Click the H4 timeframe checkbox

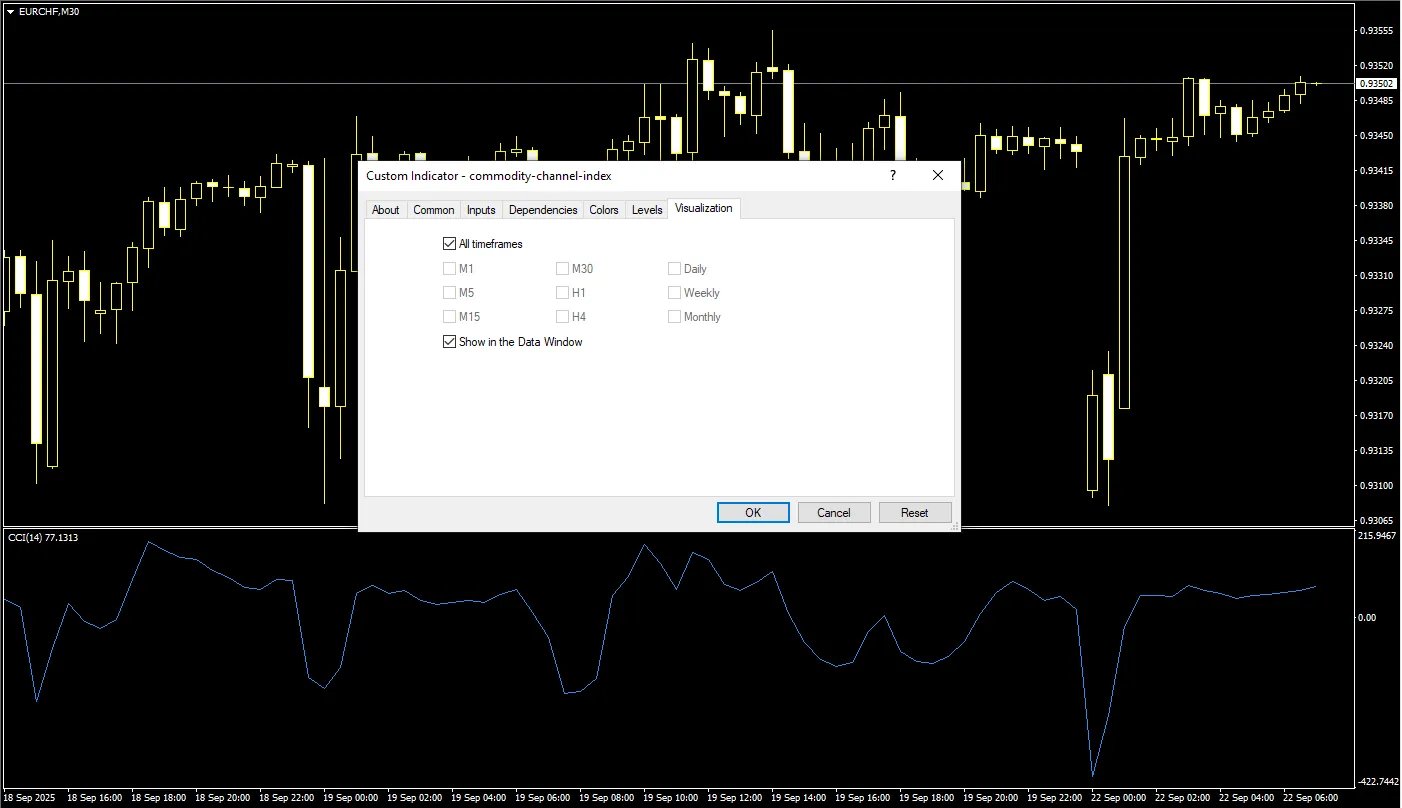[562, 317]
